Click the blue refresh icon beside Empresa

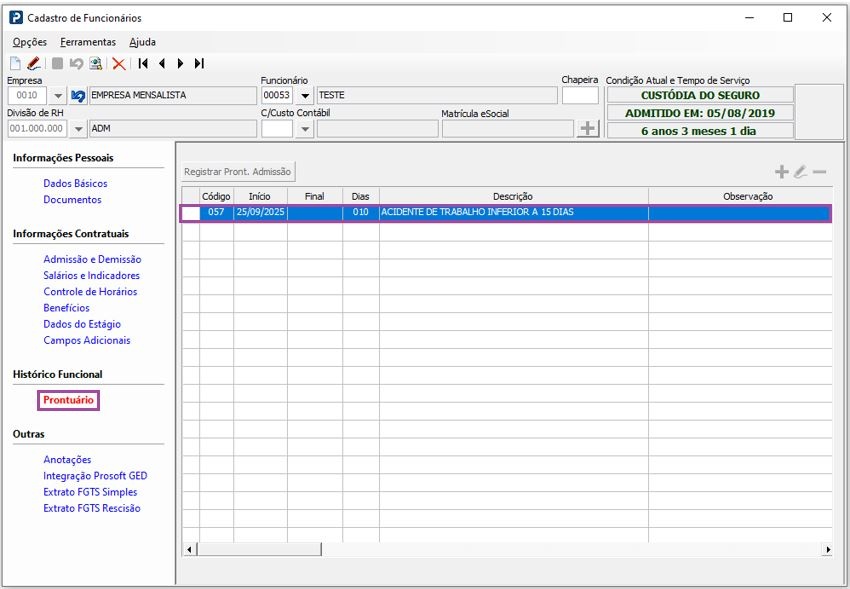pos(78,96)
